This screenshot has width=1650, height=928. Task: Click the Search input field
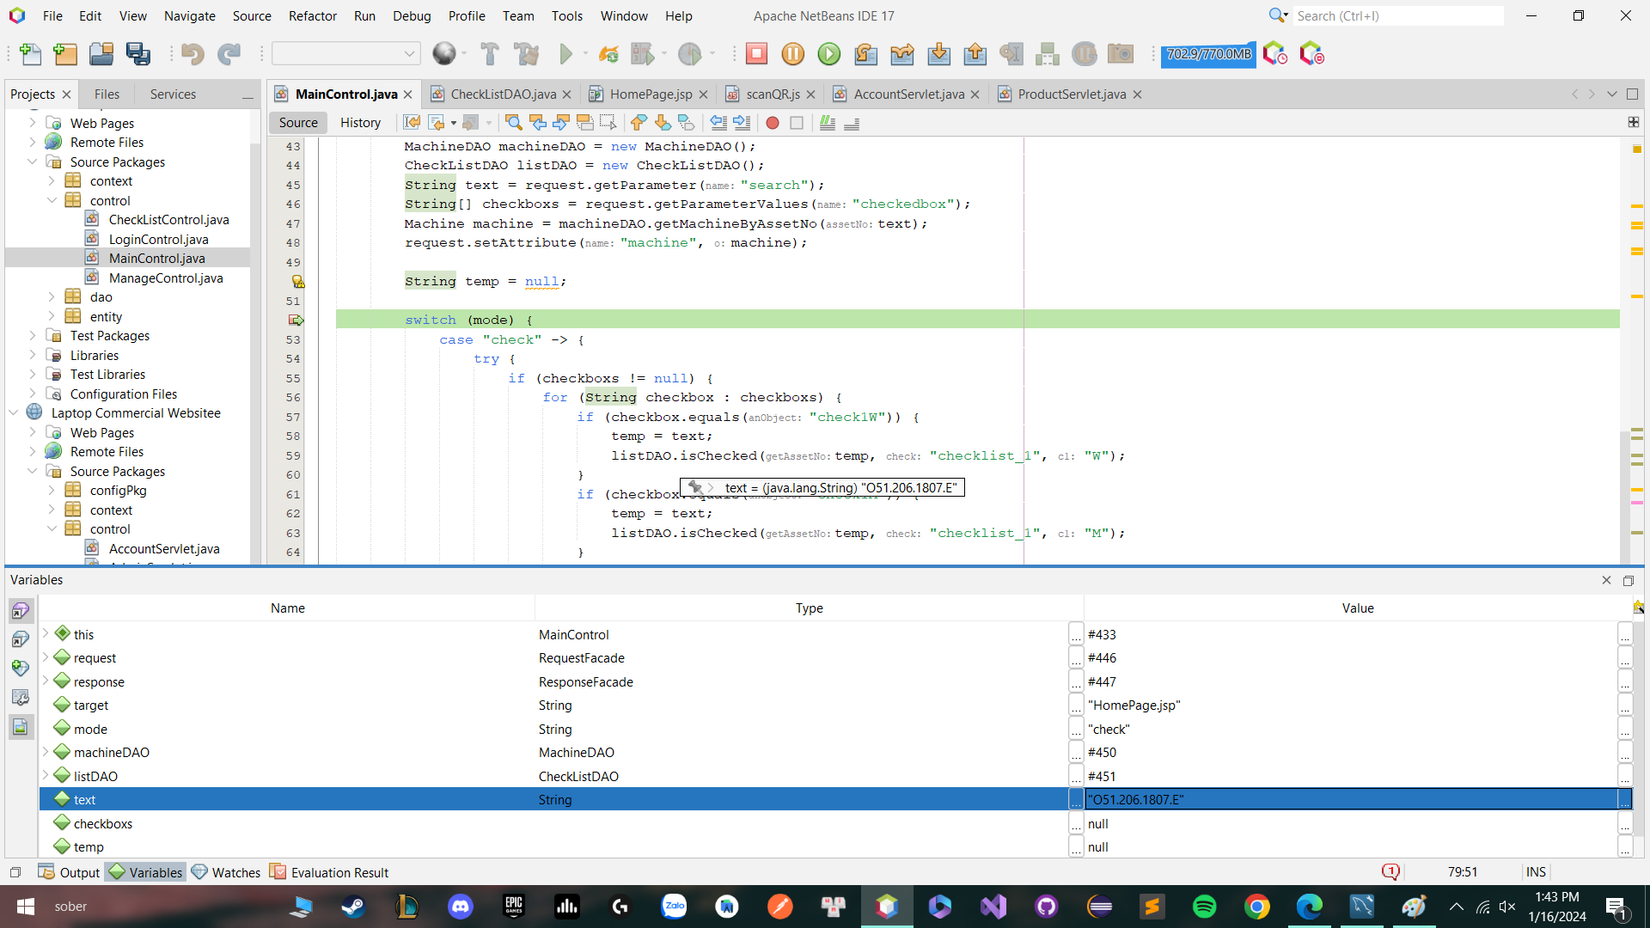[1397, 16]
